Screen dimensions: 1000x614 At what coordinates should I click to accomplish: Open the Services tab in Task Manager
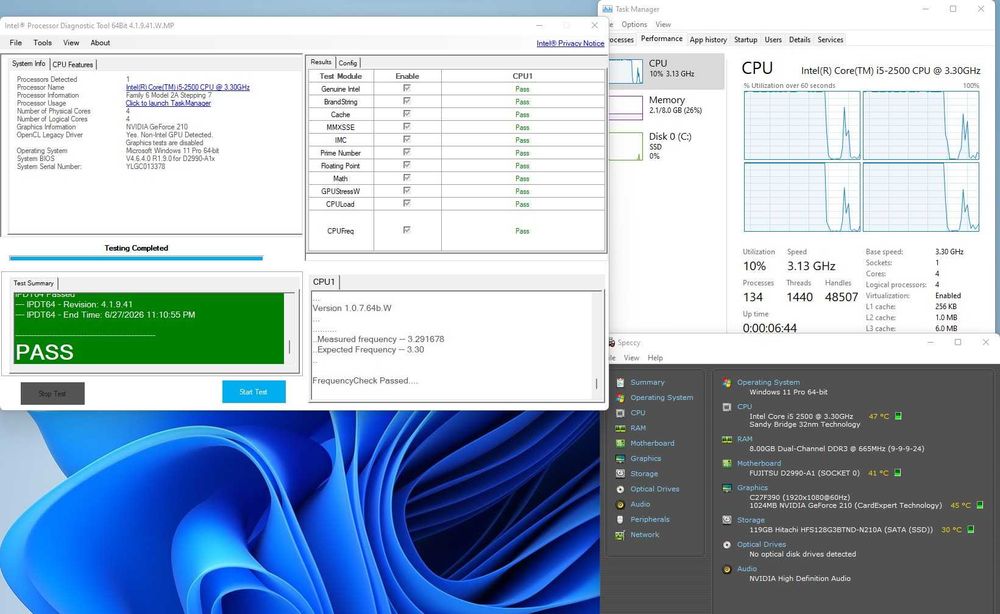(830, 40)
